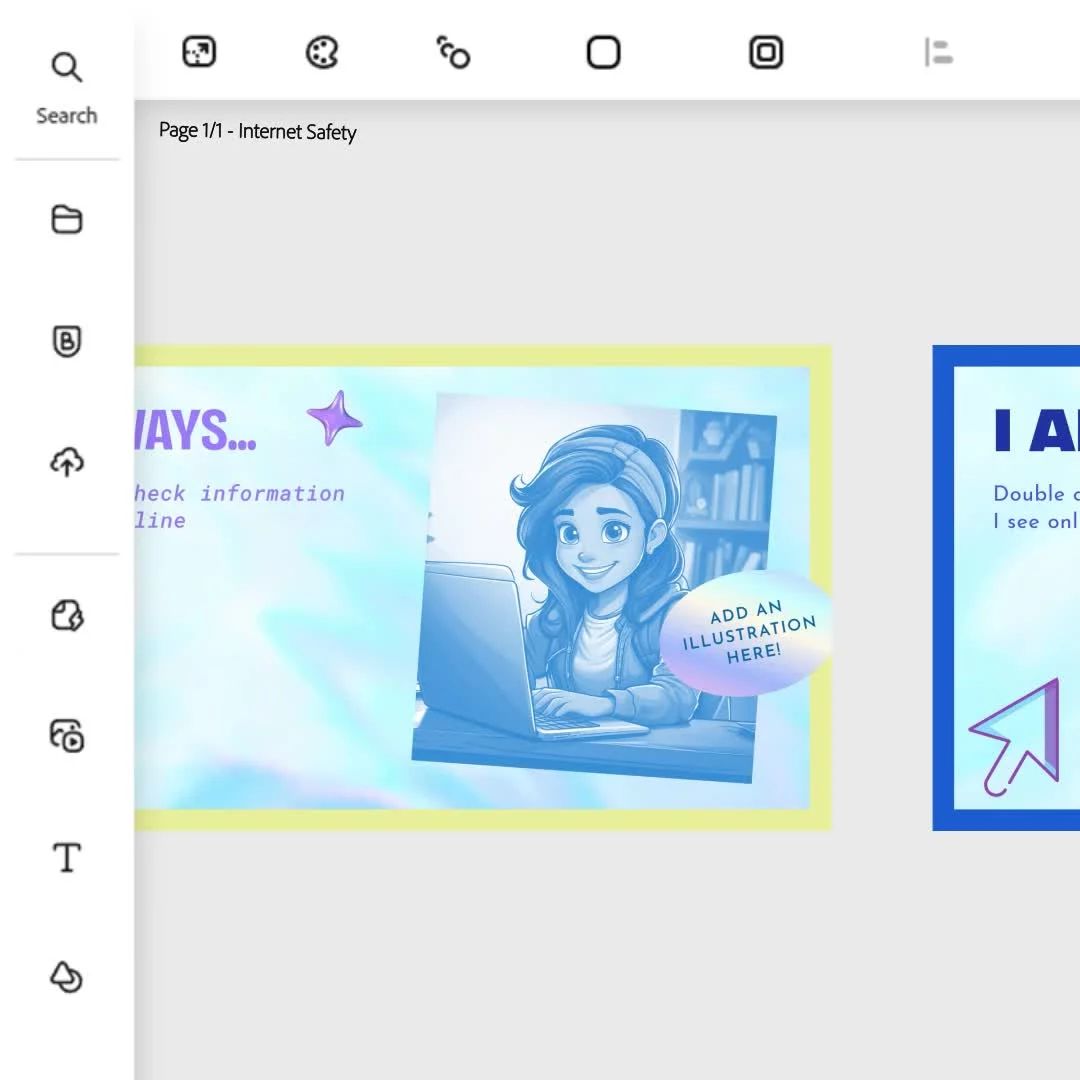Click the Page 1/1 - Internet Safety label
Viewport: 1080px width, 1080px height.
[x=257, y=132]
